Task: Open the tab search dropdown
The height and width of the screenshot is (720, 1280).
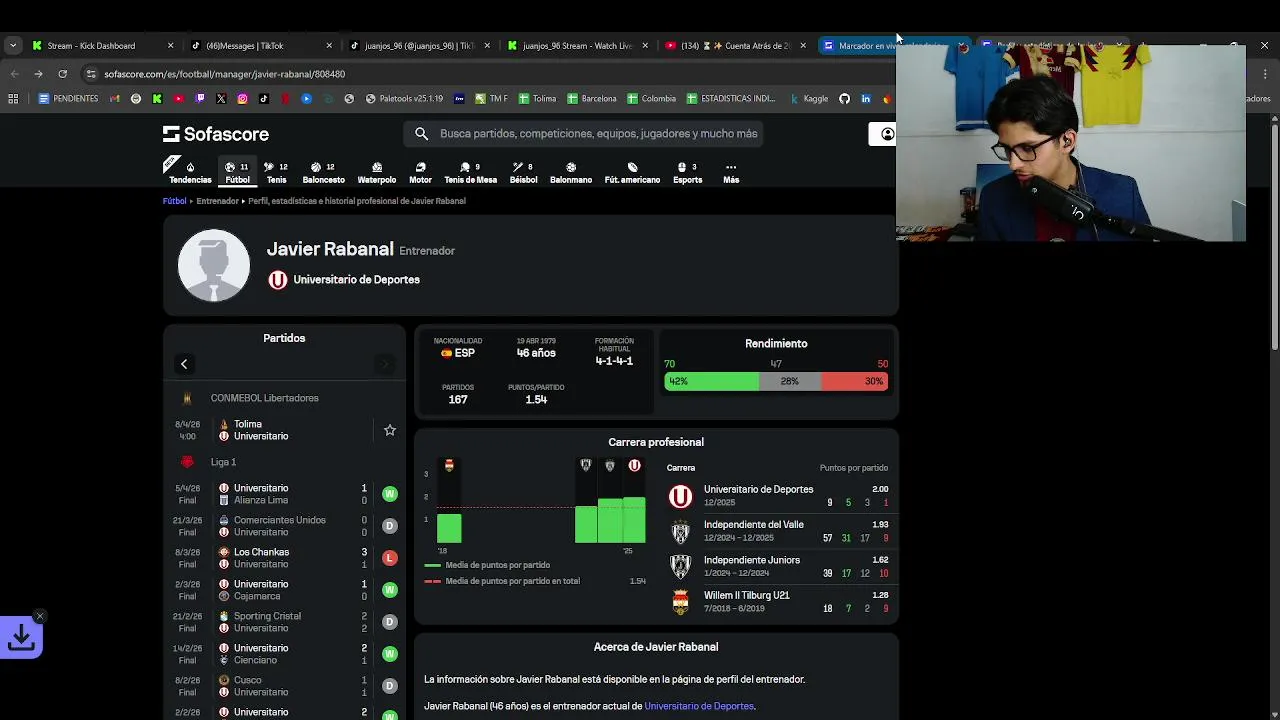Action: pyautogui.click(x=12, y=46)
